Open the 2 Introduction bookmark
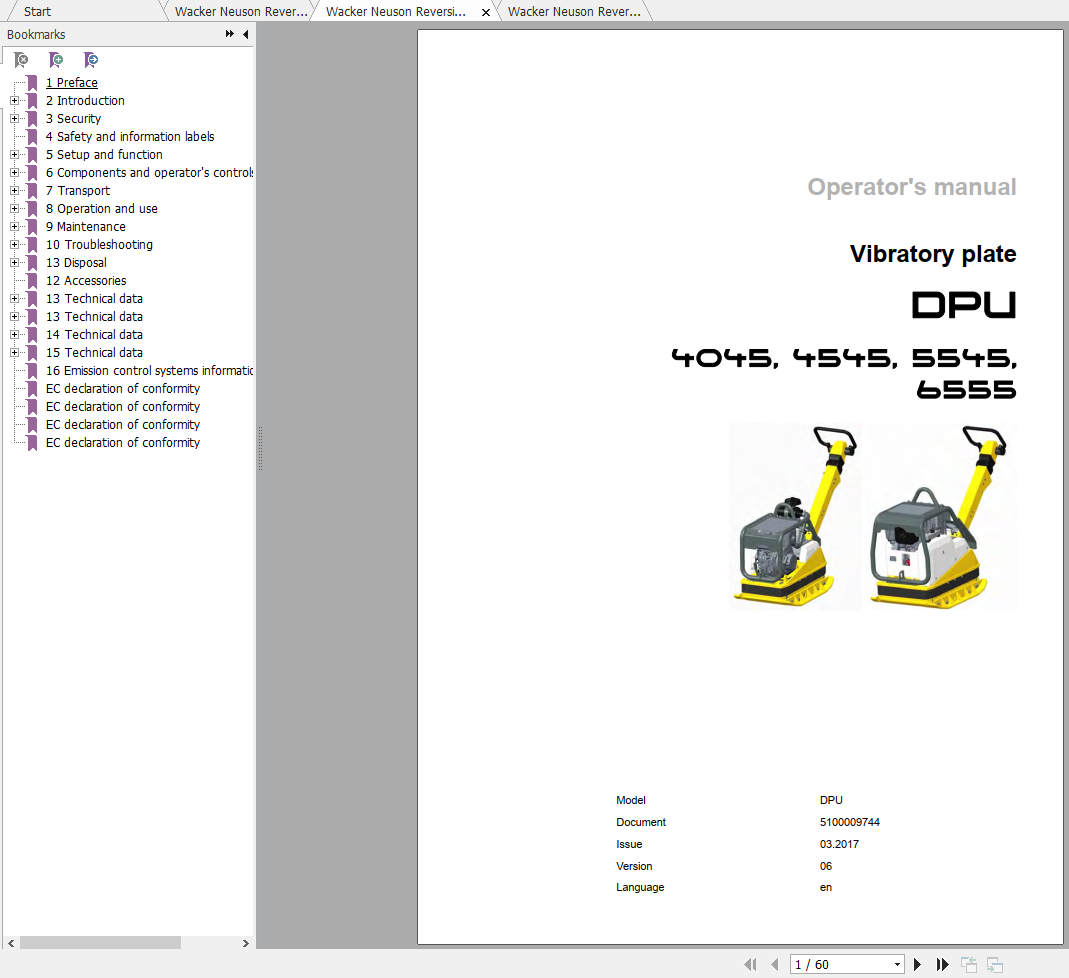 pyautogui.click(x=85, y=101)
